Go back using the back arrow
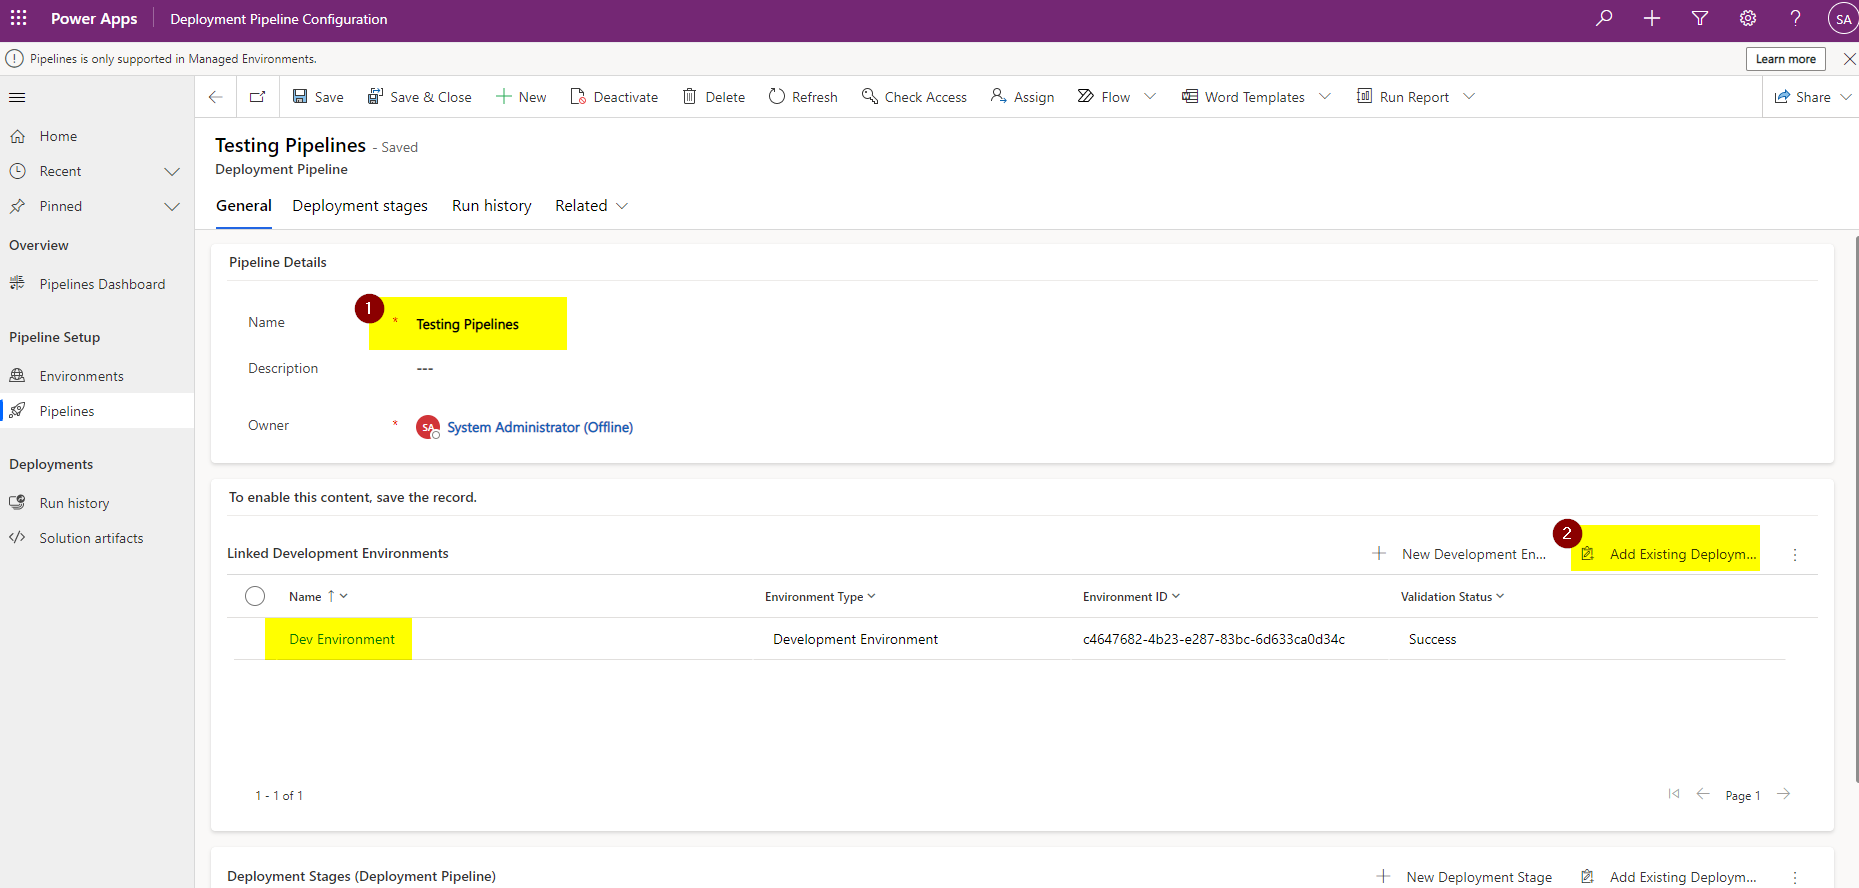The width and height of the screenshot is (1859, 888). click(215, 97)
